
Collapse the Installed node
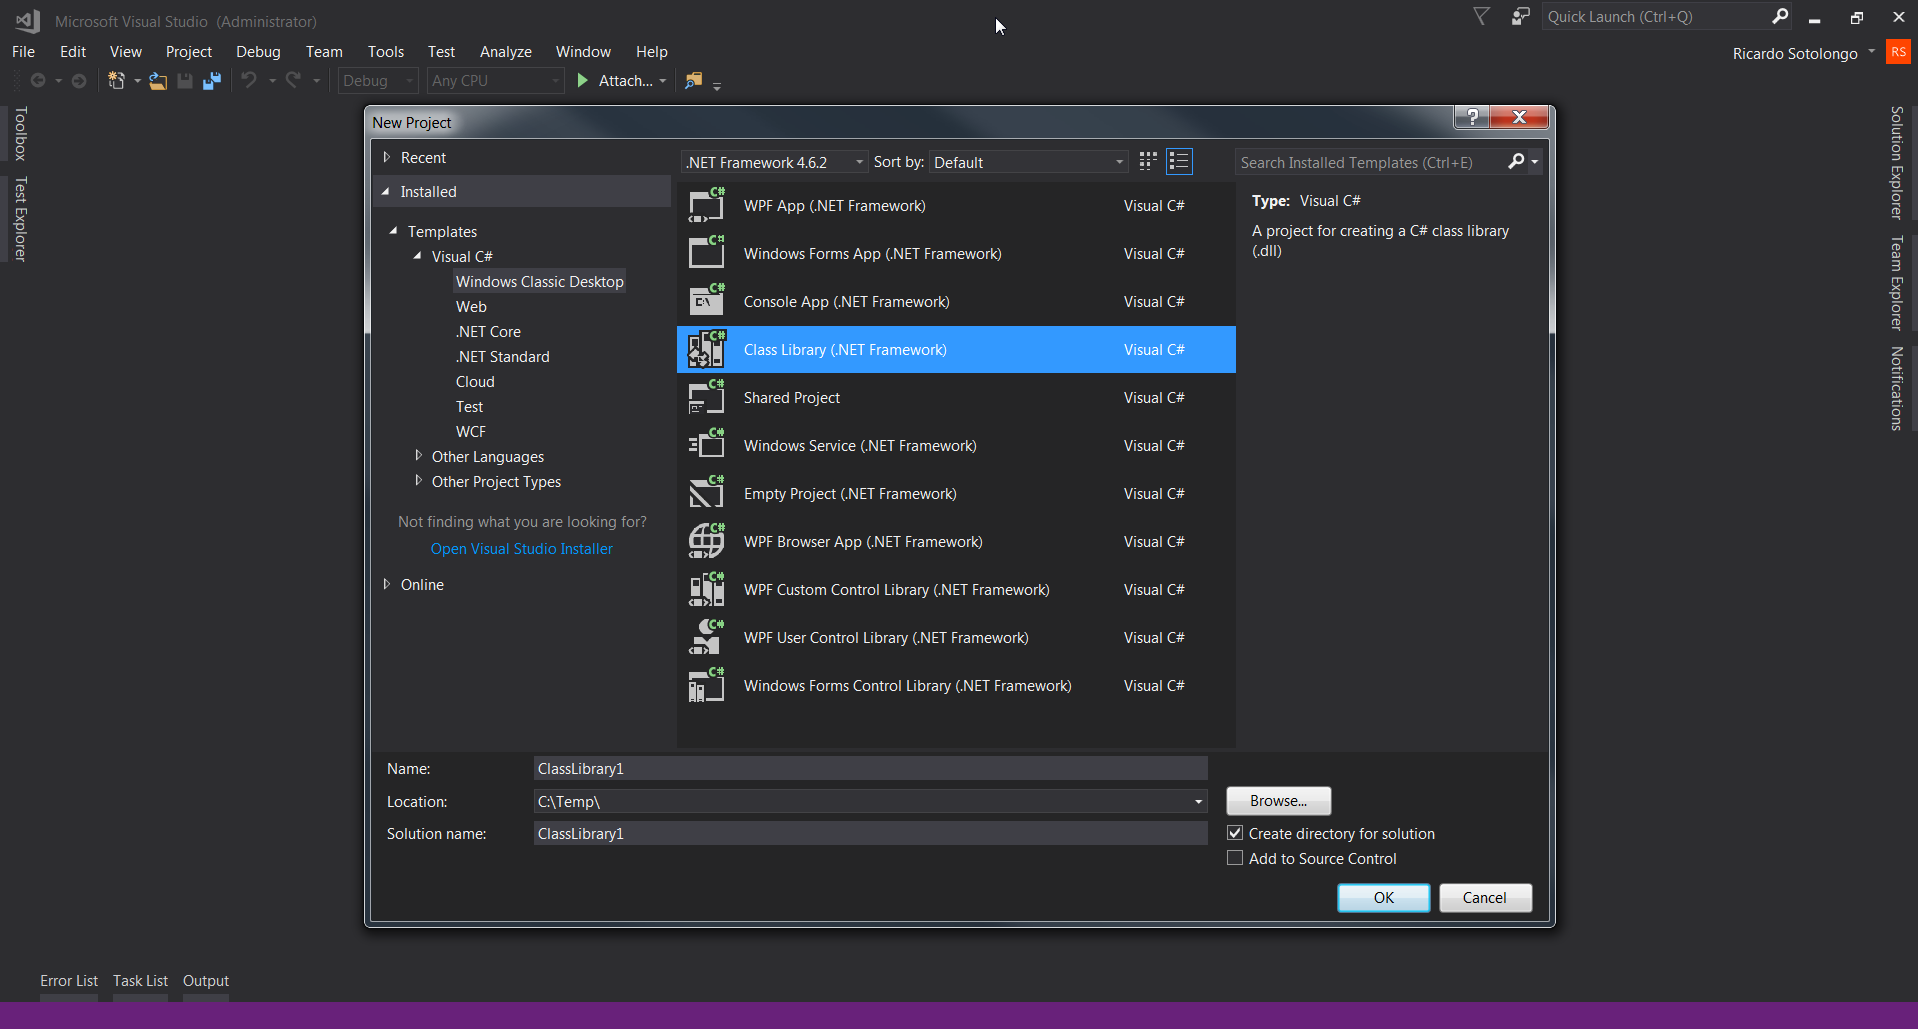386,191
